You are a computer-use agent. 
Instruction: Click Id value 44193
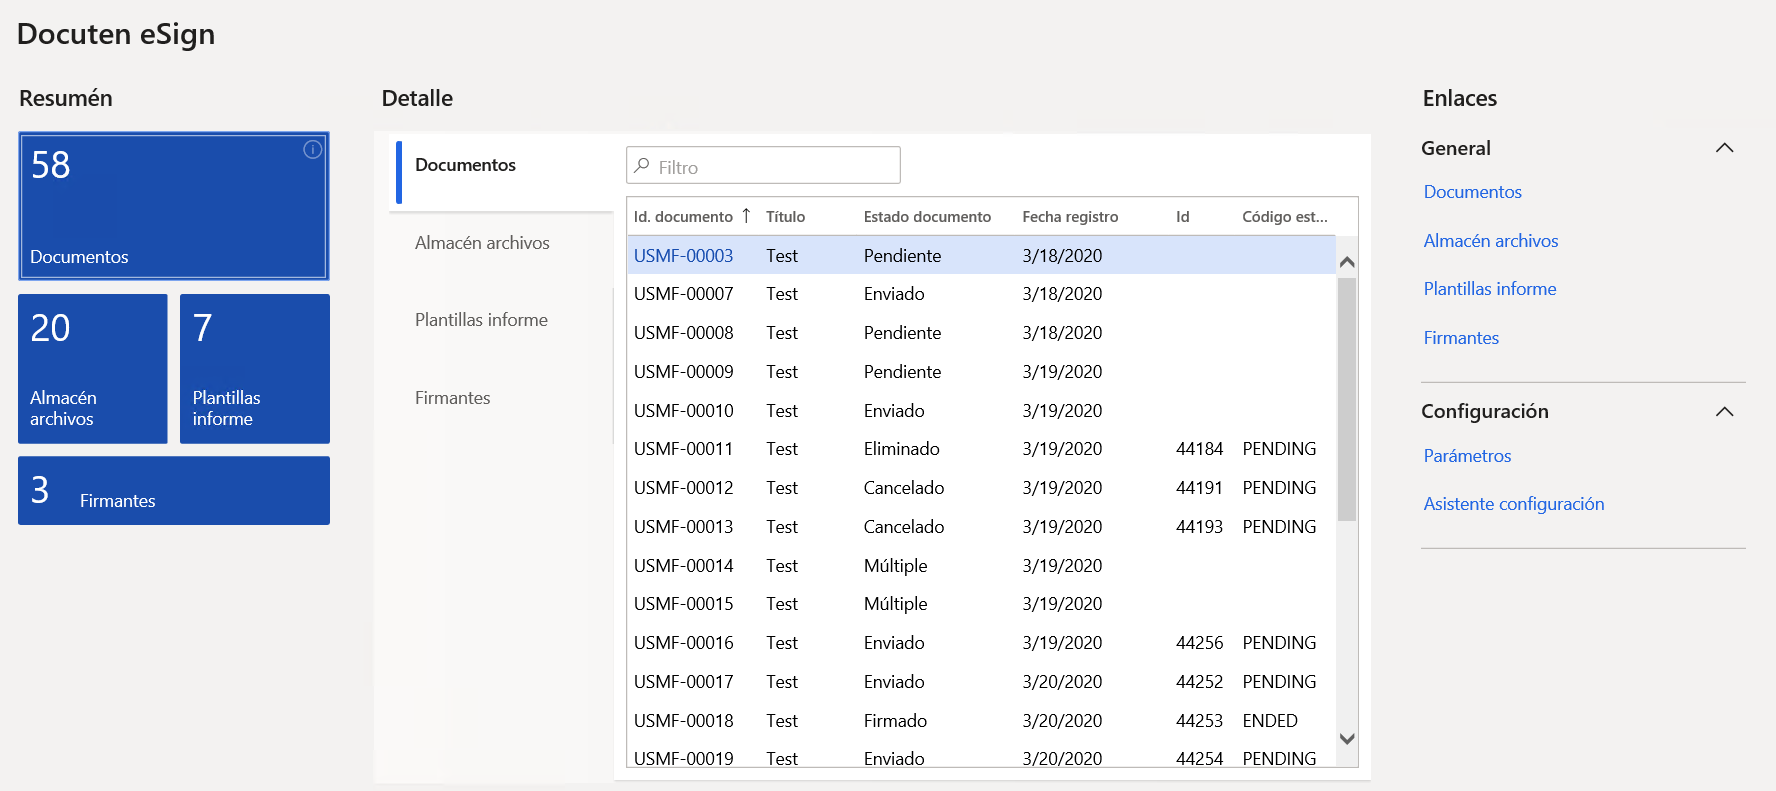[x=1199, y=527]
